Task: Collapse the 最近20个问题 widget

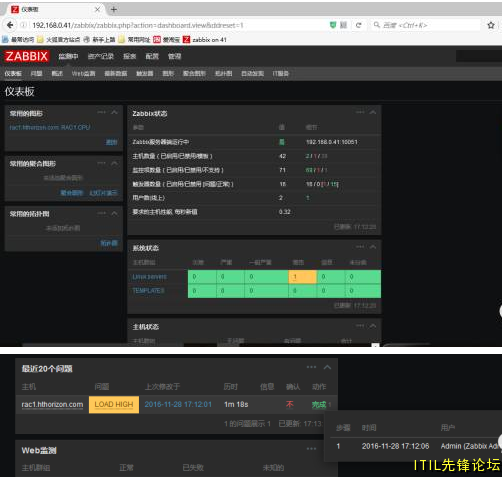Action: [327, 367]
